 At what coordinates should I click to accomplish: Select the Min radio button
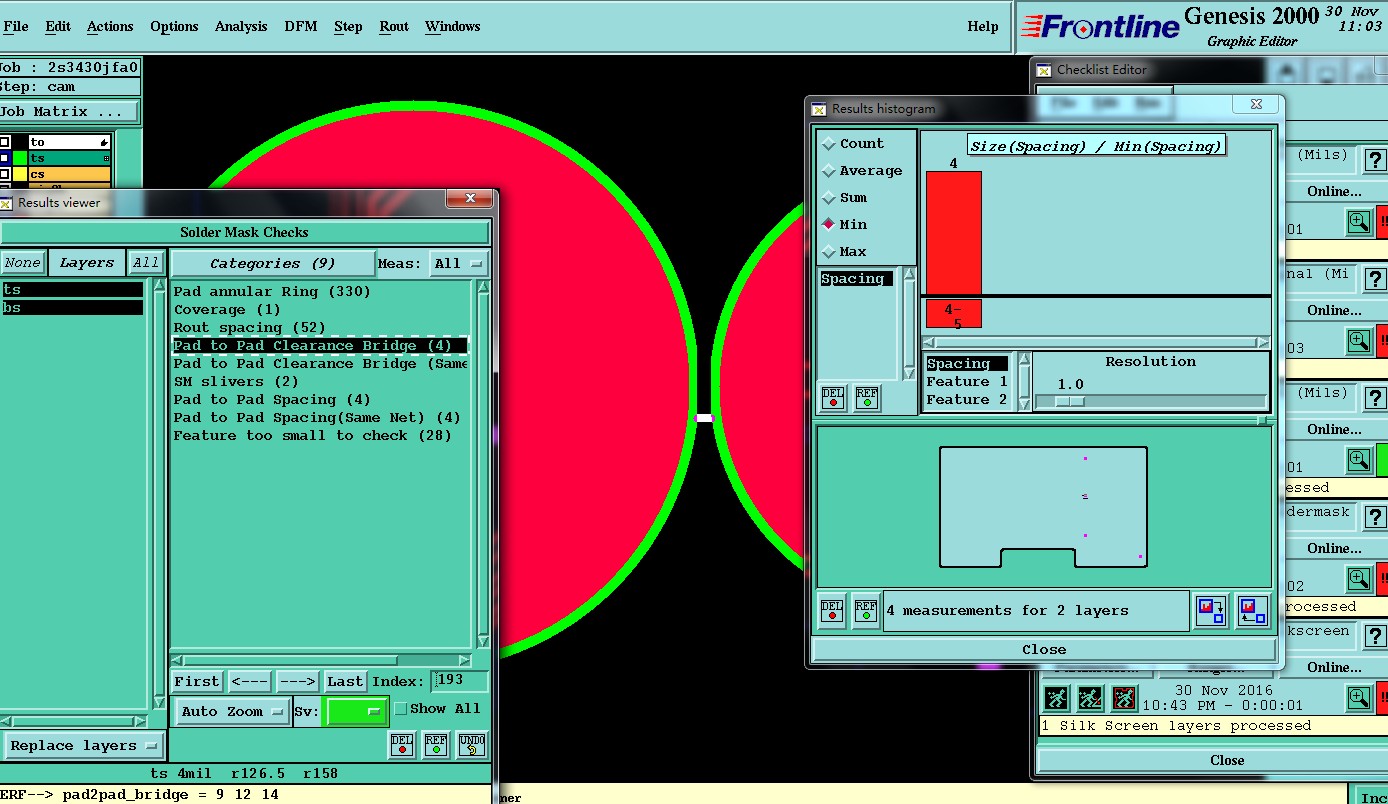click(x=829, y=225)
